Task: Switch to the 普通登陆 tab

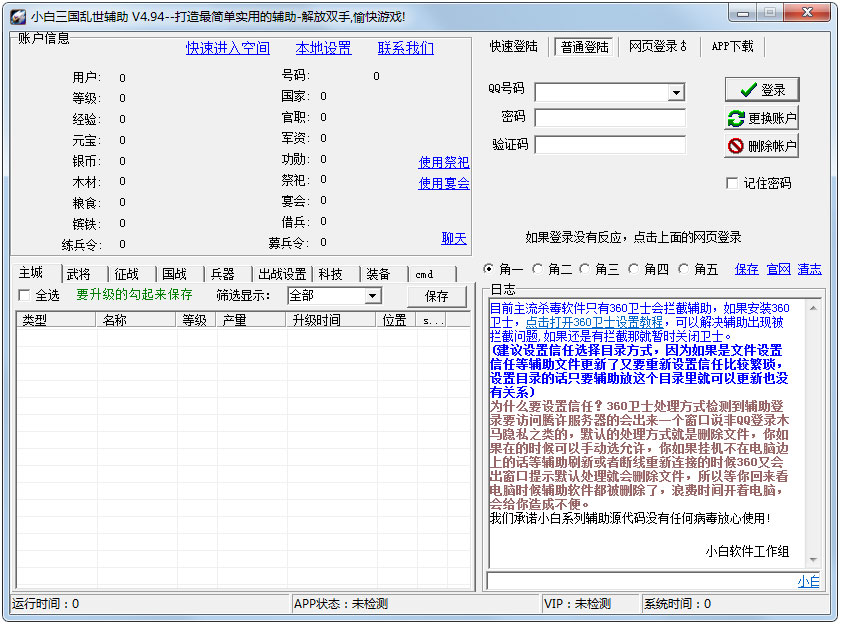Action: click(584, 47)
